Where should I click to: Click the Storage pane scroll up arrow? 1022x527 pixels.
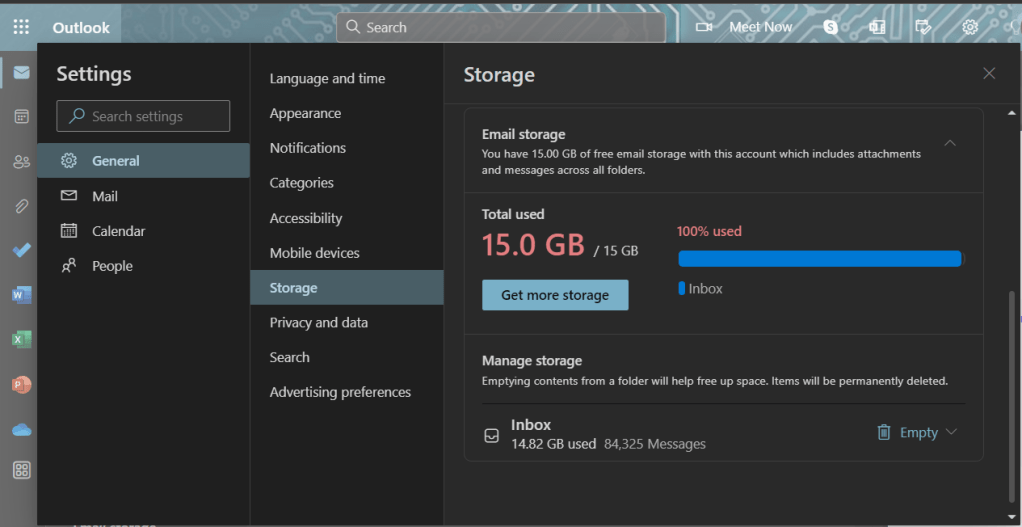[x=1012, y=114]
